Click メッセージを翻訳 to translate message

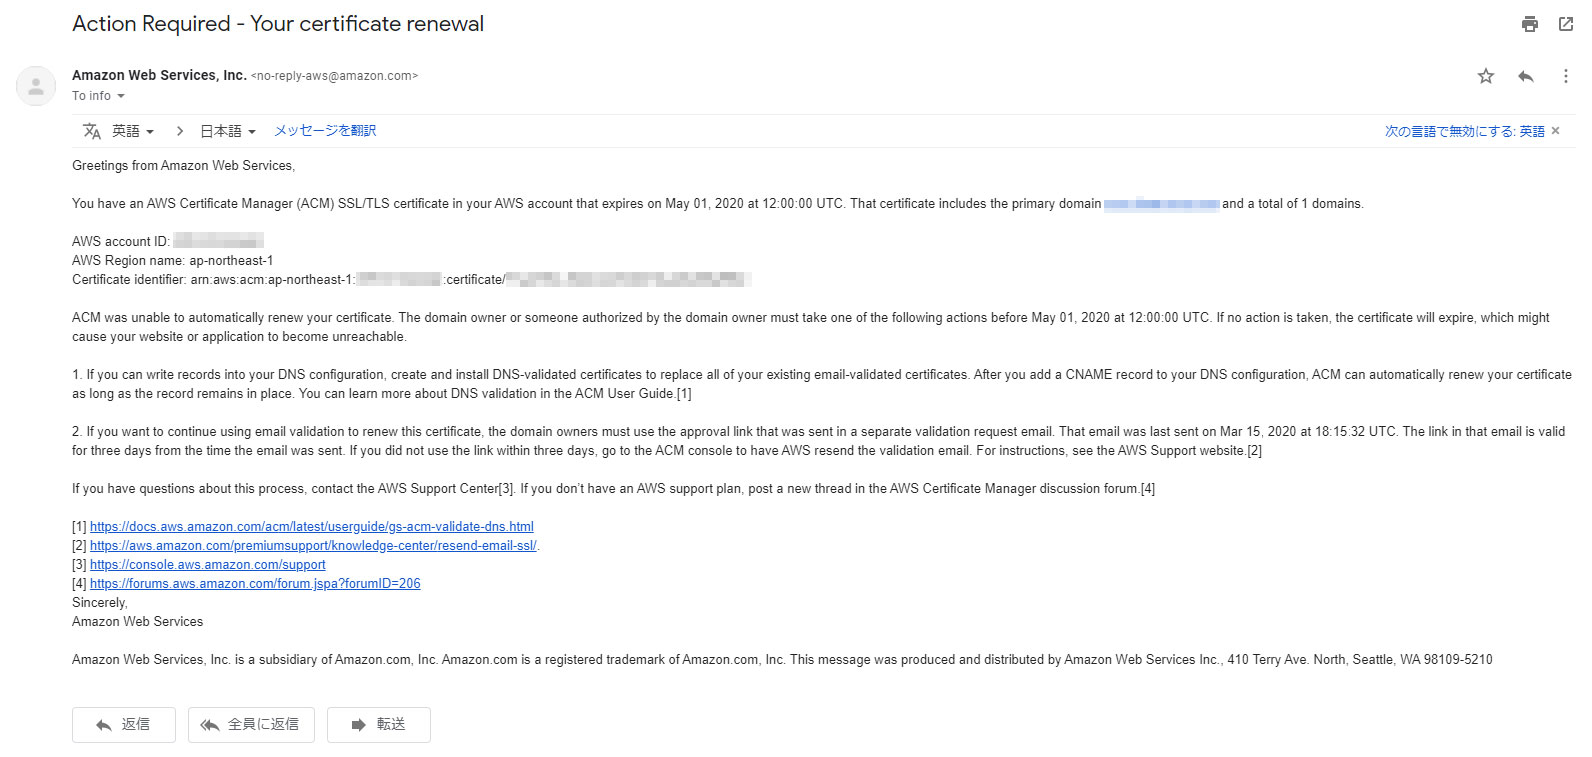(325, 131)
